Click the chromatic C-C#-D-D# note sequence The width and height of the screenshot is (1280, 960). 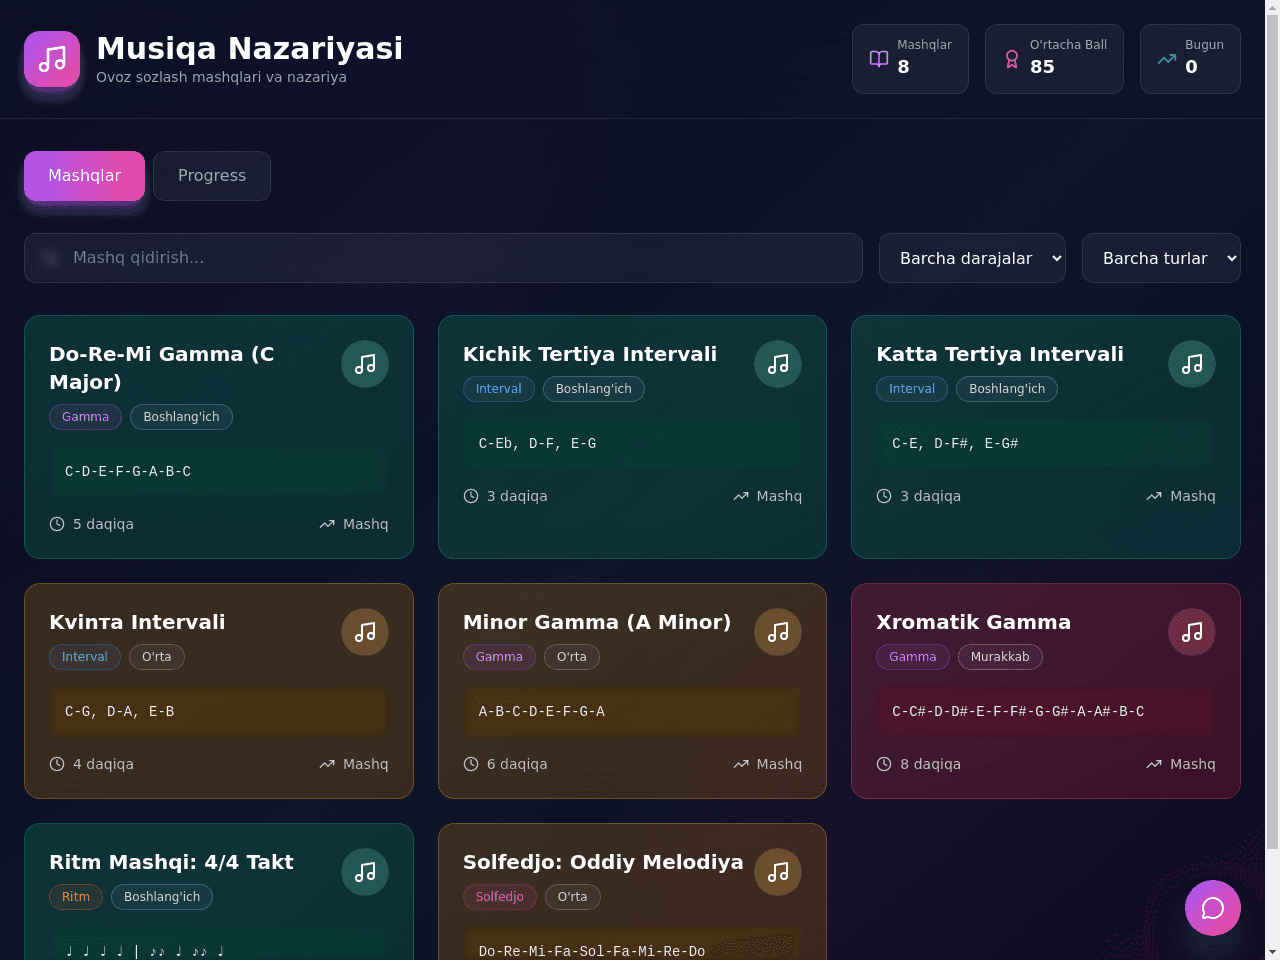(1018, 711)
